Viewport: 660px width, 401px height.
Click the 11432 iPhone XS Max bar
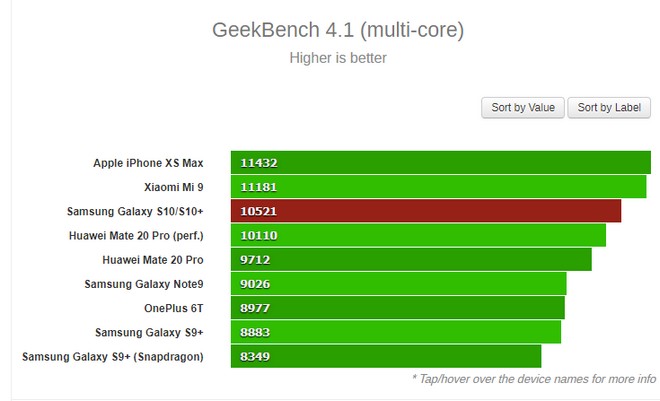pyautogui.click(x=440, y=162)
